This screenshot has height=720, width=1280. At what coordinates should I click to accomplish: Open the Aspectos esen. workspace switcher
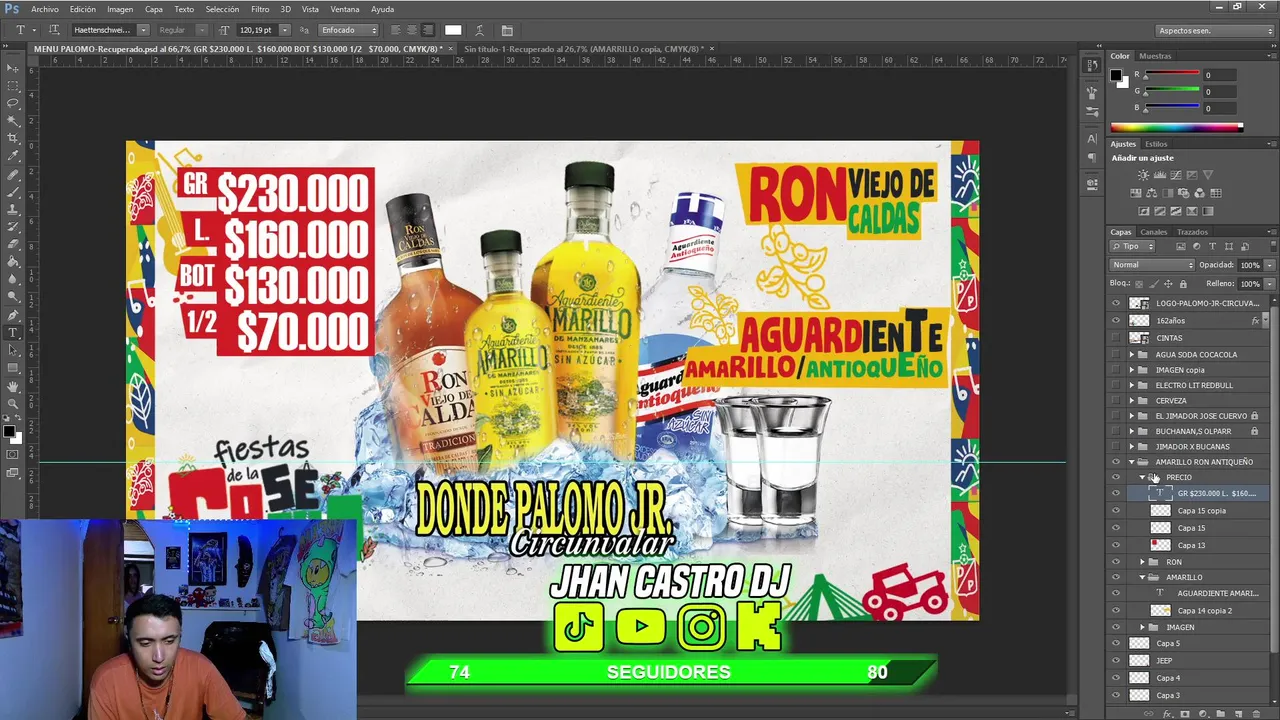pyautogui.click(x=1215, y=30)
